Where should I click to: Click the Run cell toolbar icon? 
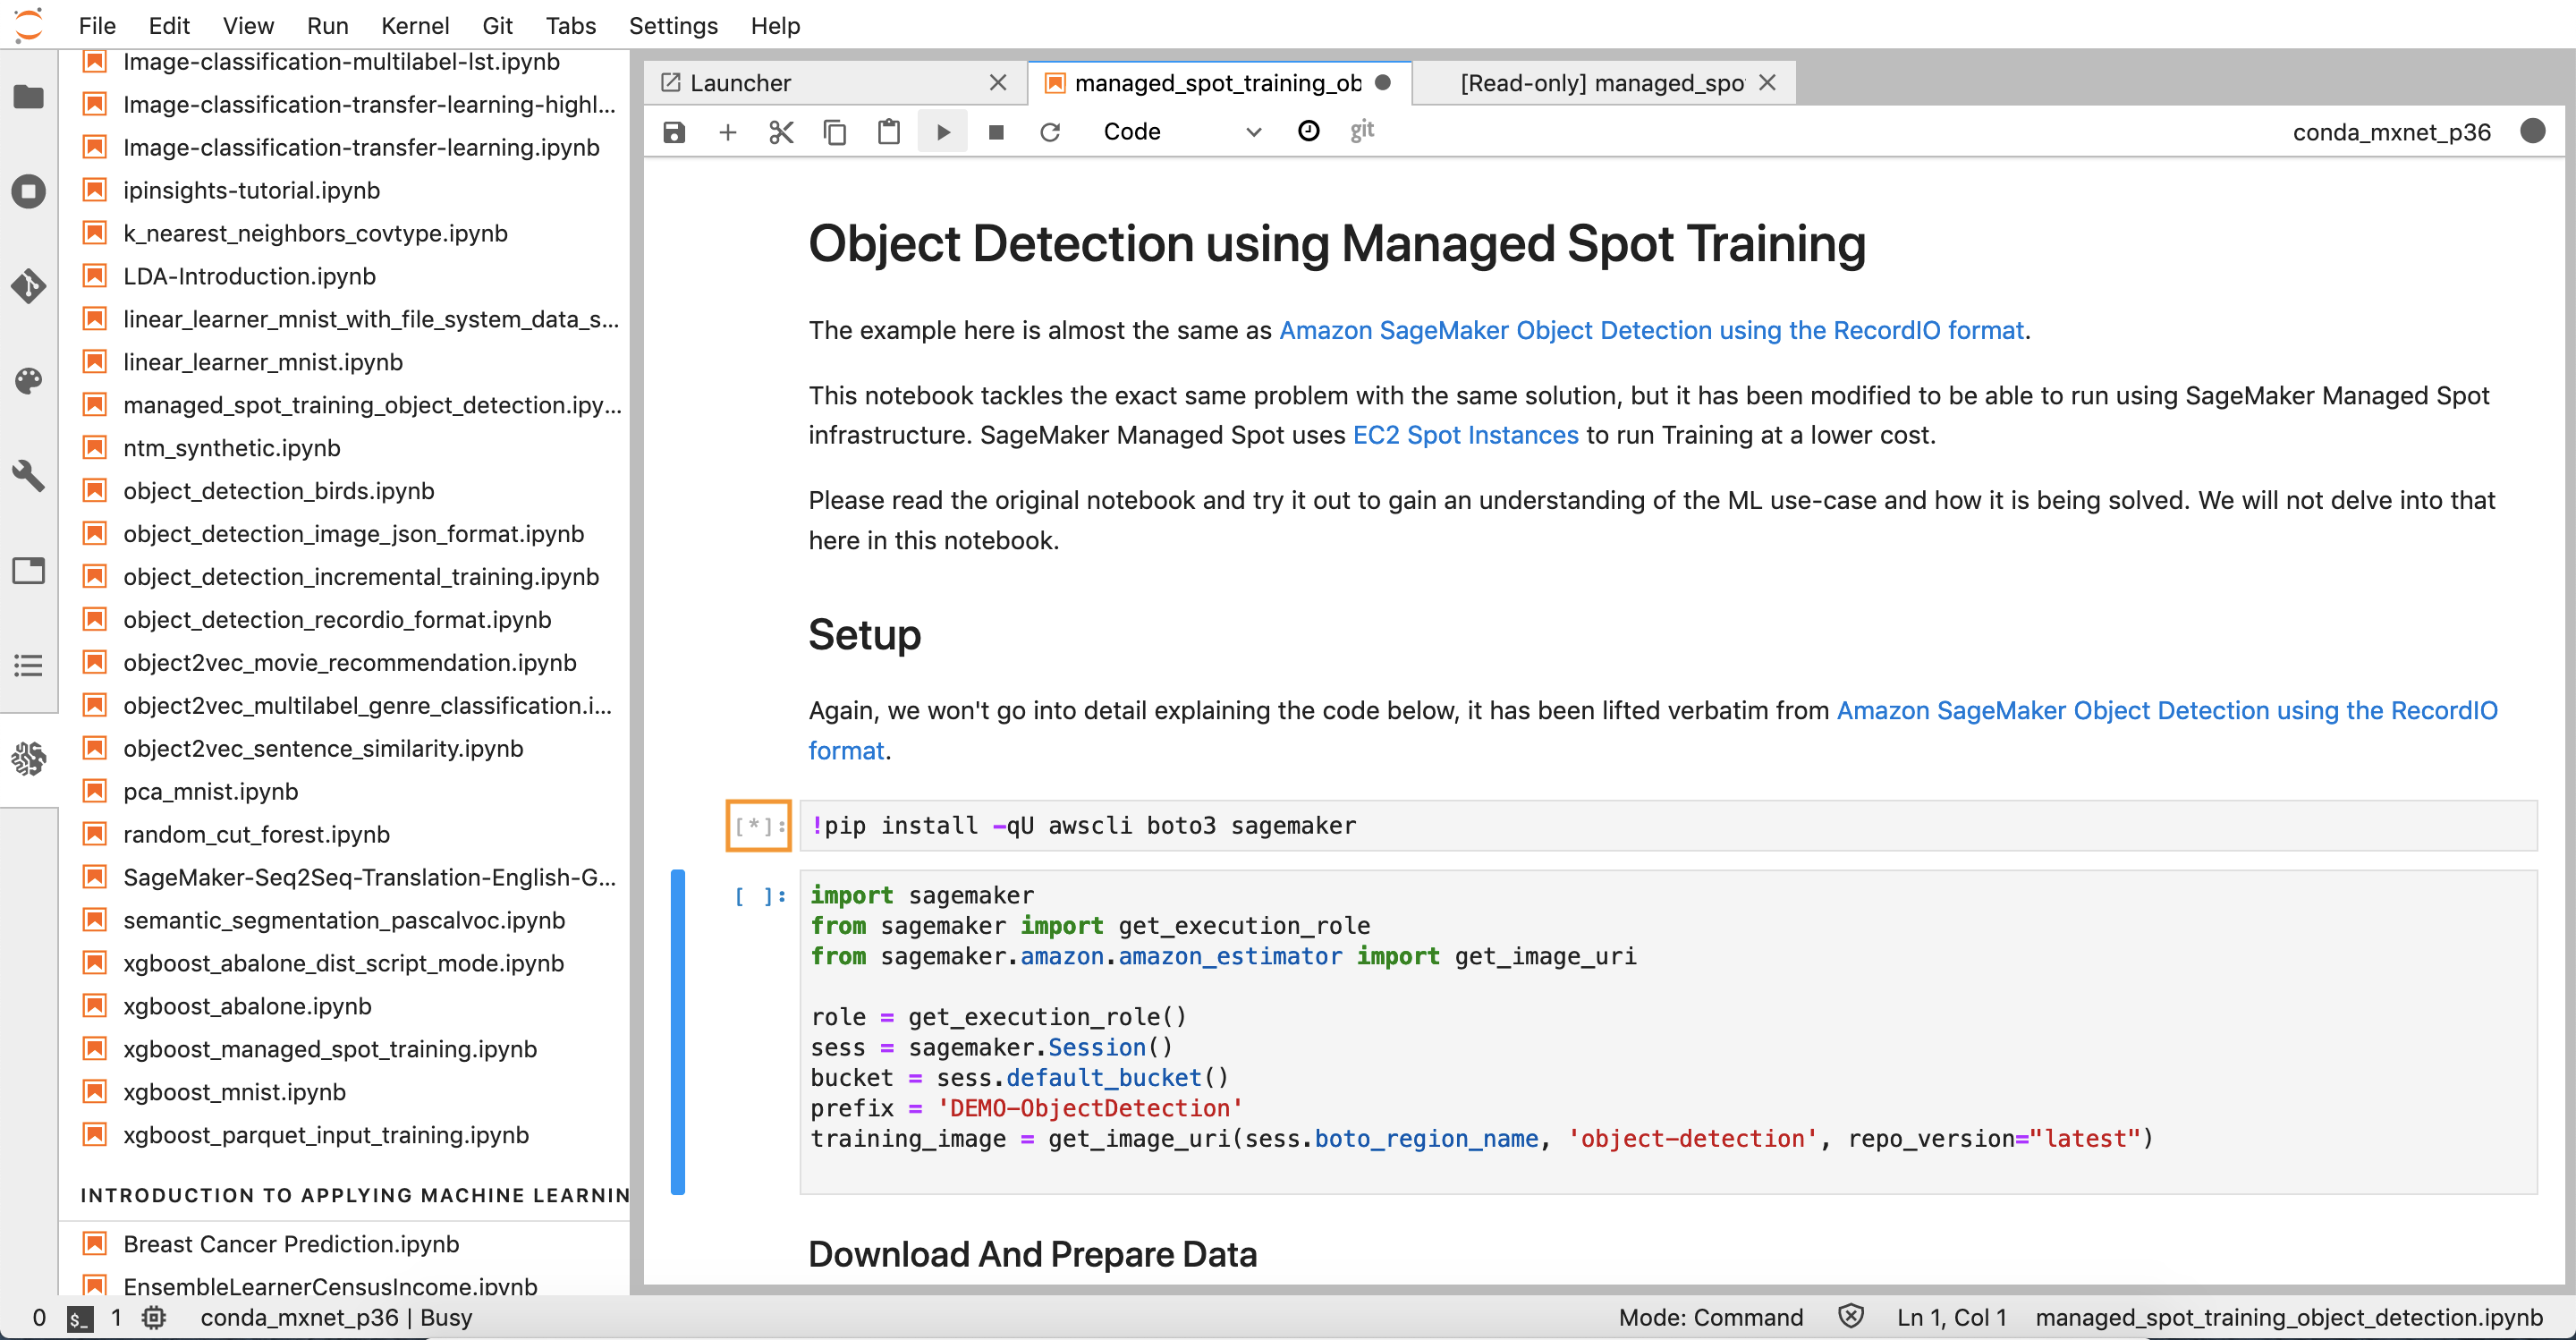942,131
